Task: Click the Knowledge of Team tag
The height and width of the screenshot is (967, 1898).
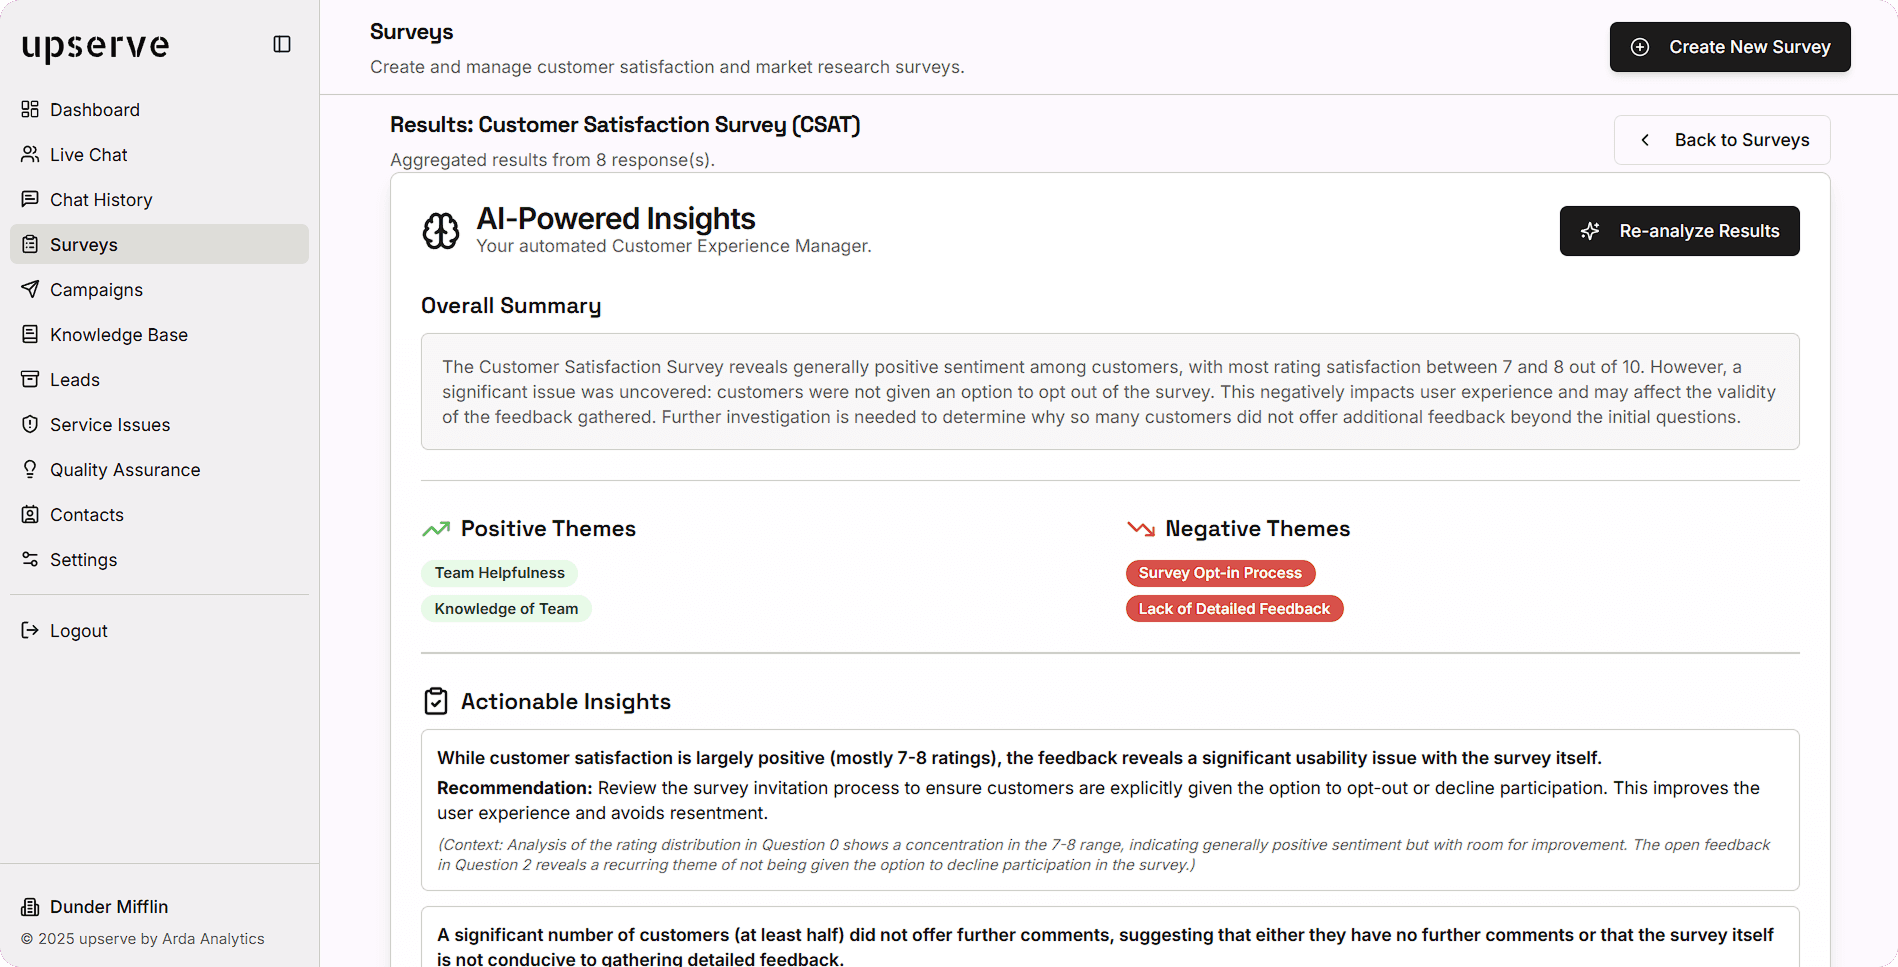Action: click(506, 609)
